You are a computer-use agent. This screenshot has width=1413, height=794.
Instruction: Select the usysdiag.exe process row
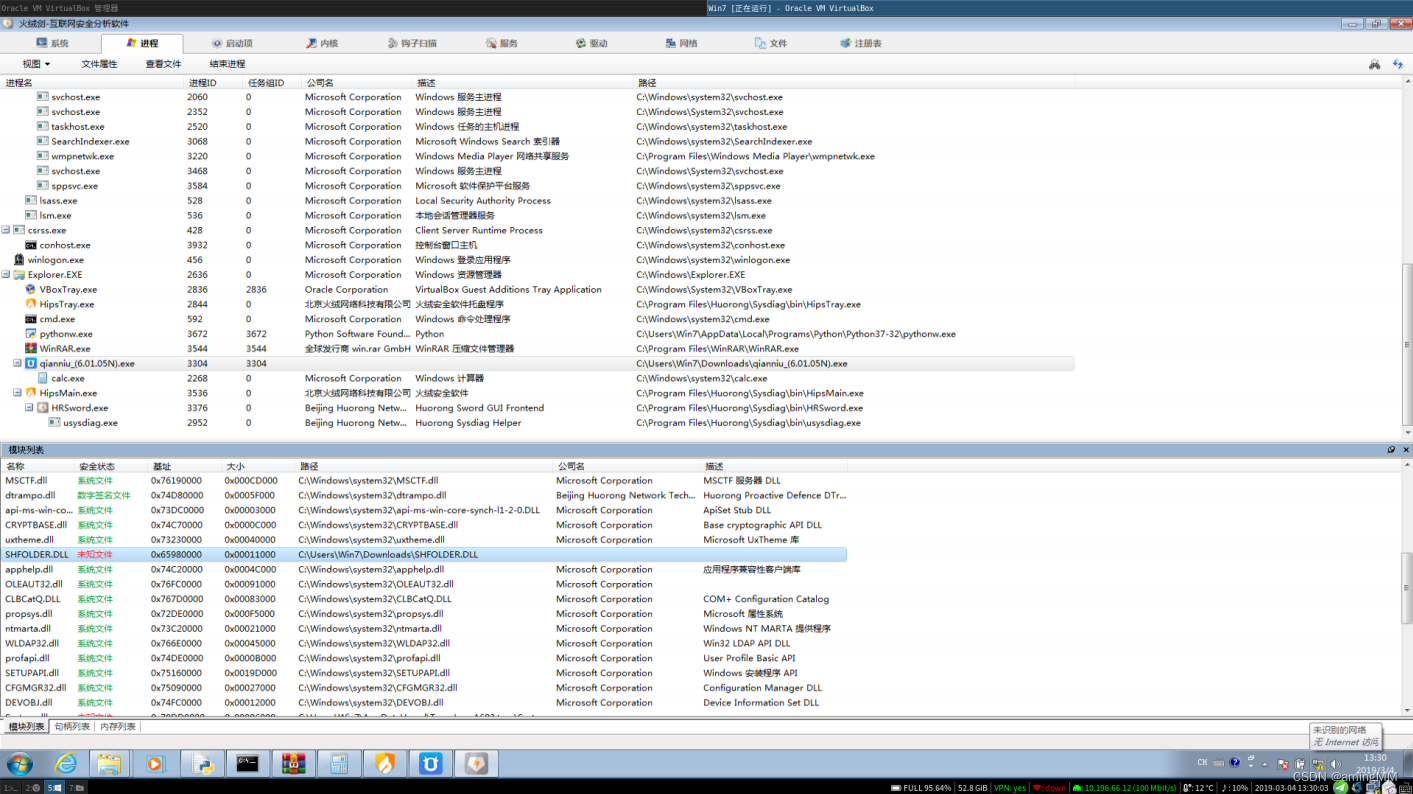click(x=538, y=423)
